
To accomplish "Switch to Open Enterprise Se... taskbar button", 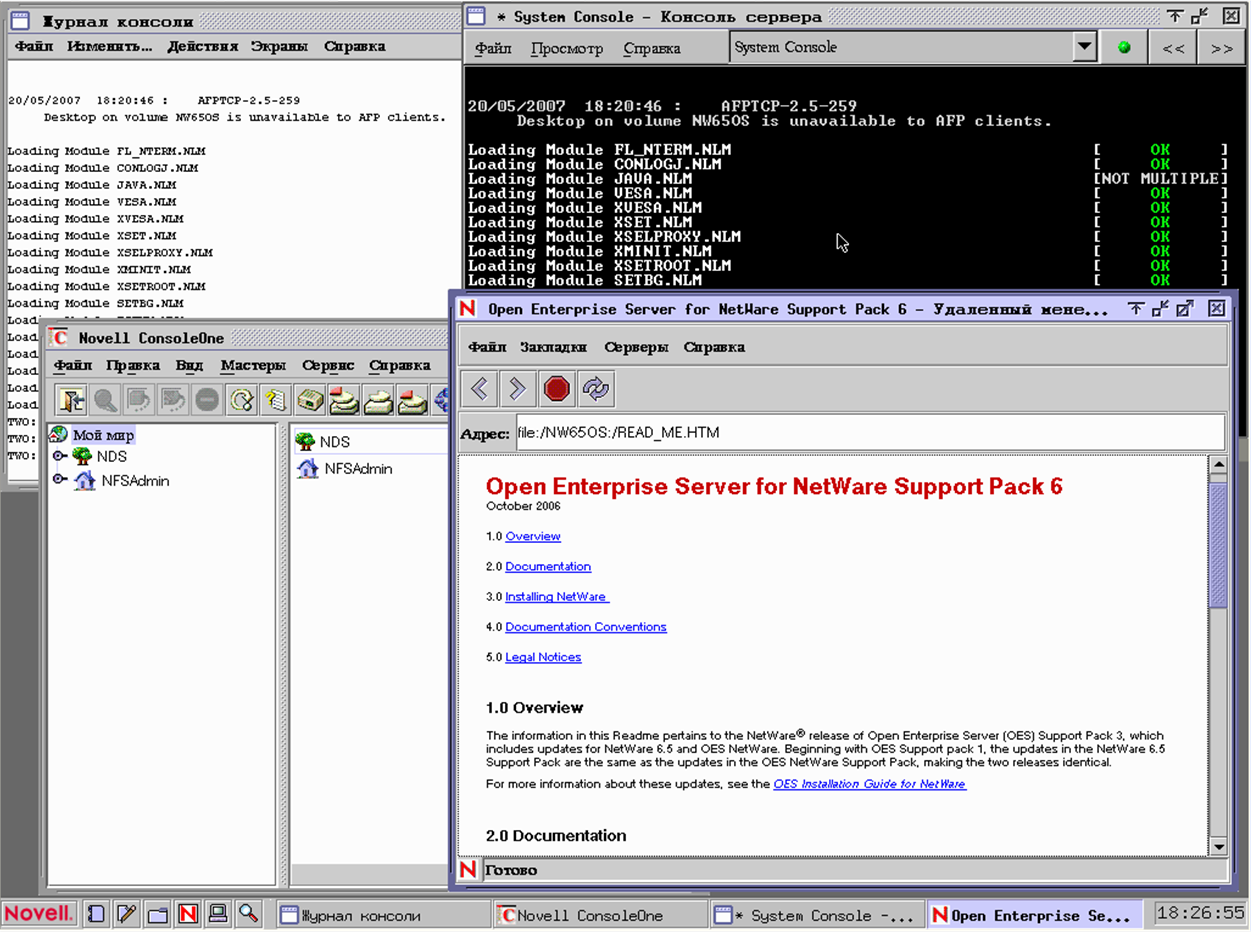I will coord(1035,914).
